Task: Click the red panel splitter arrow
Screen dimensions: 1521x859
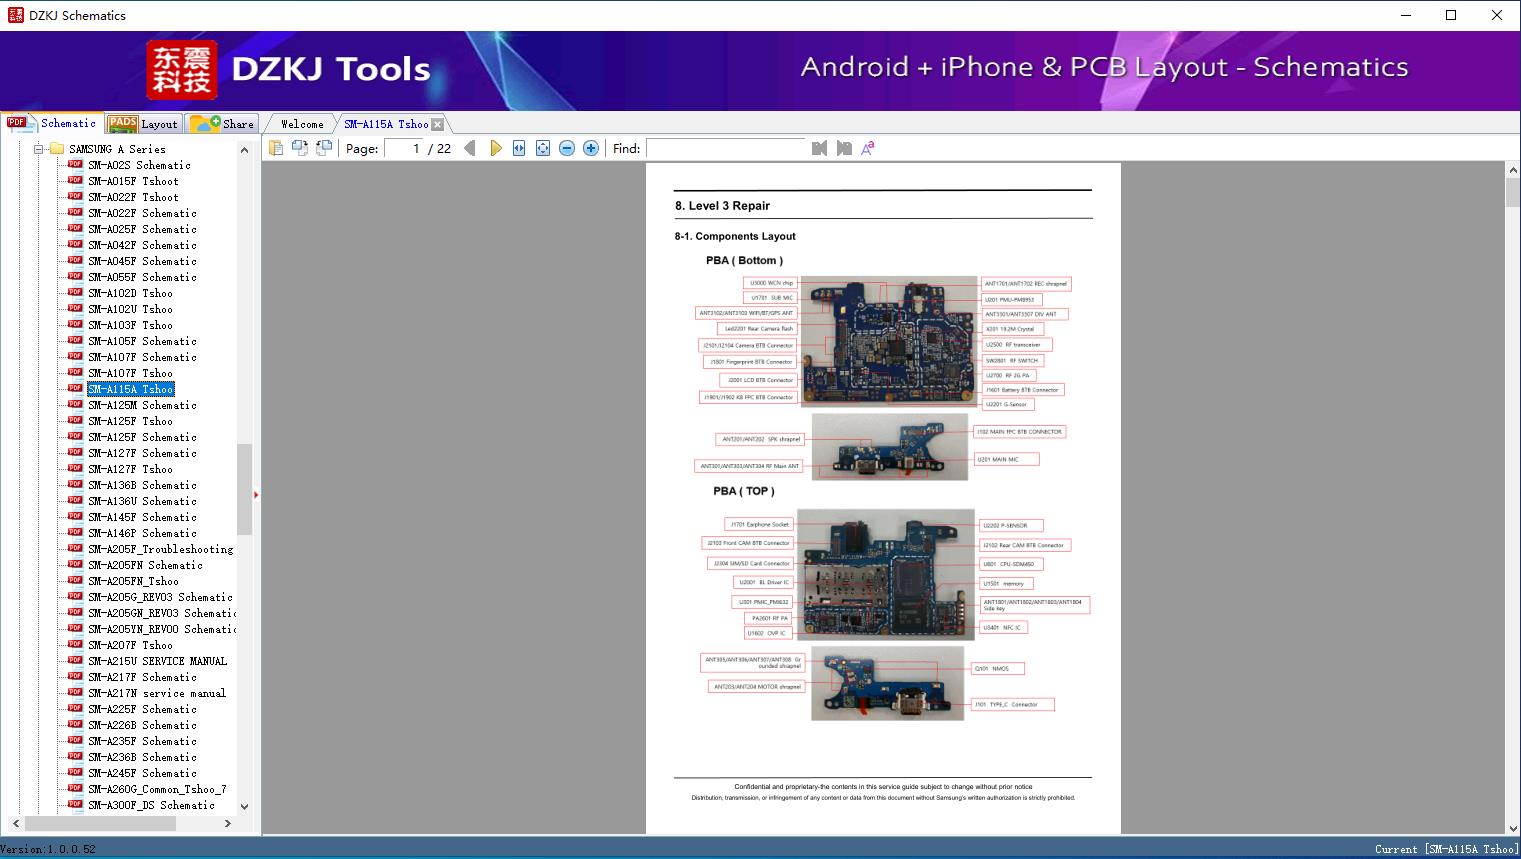Action: pos(256,494)
